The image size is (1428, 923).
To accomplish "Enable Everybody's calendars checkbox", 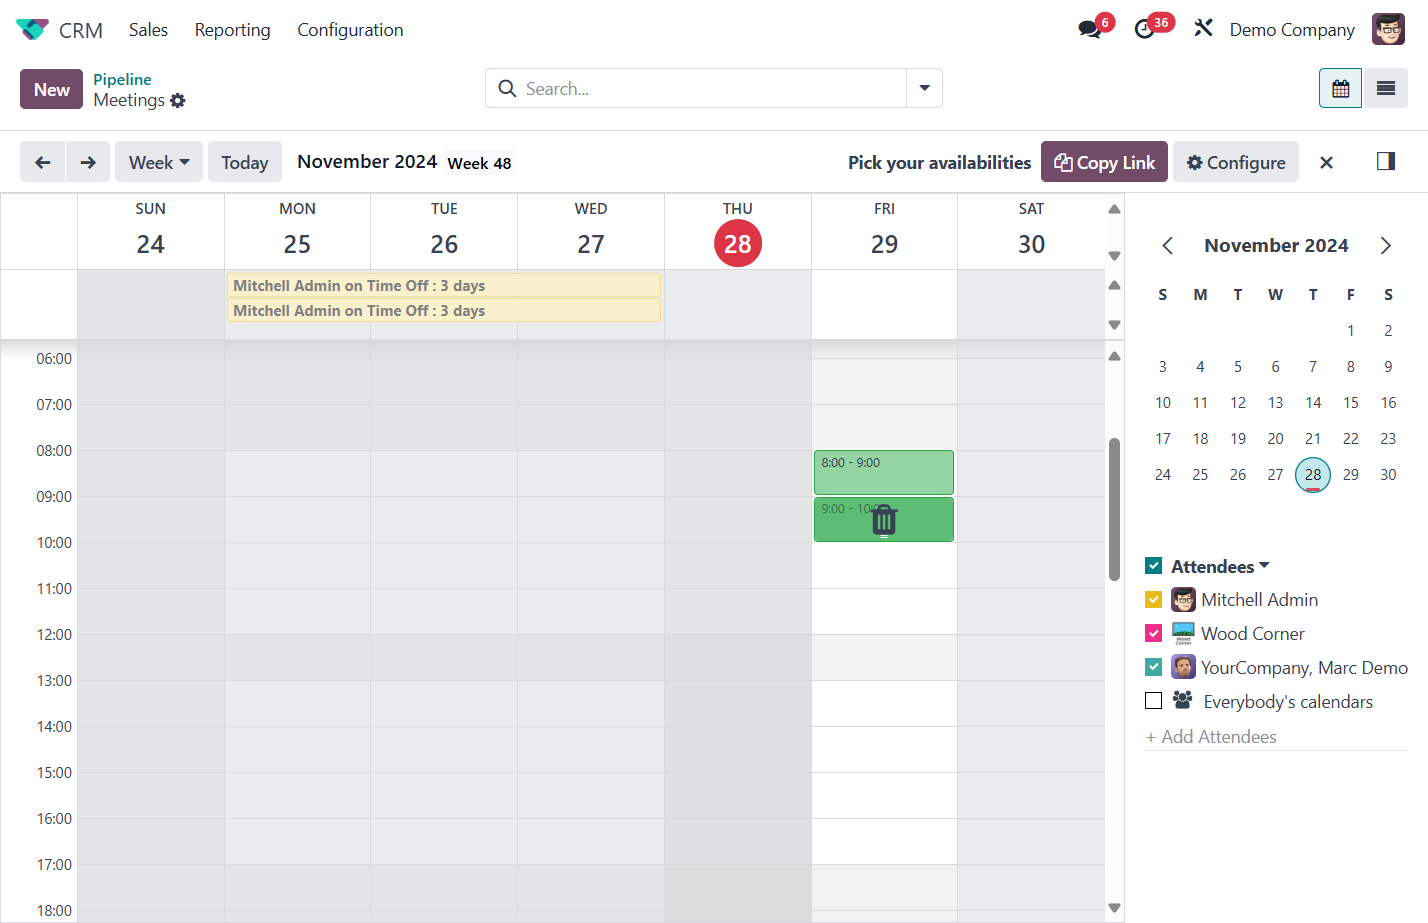I will (x=1153, y=701).
